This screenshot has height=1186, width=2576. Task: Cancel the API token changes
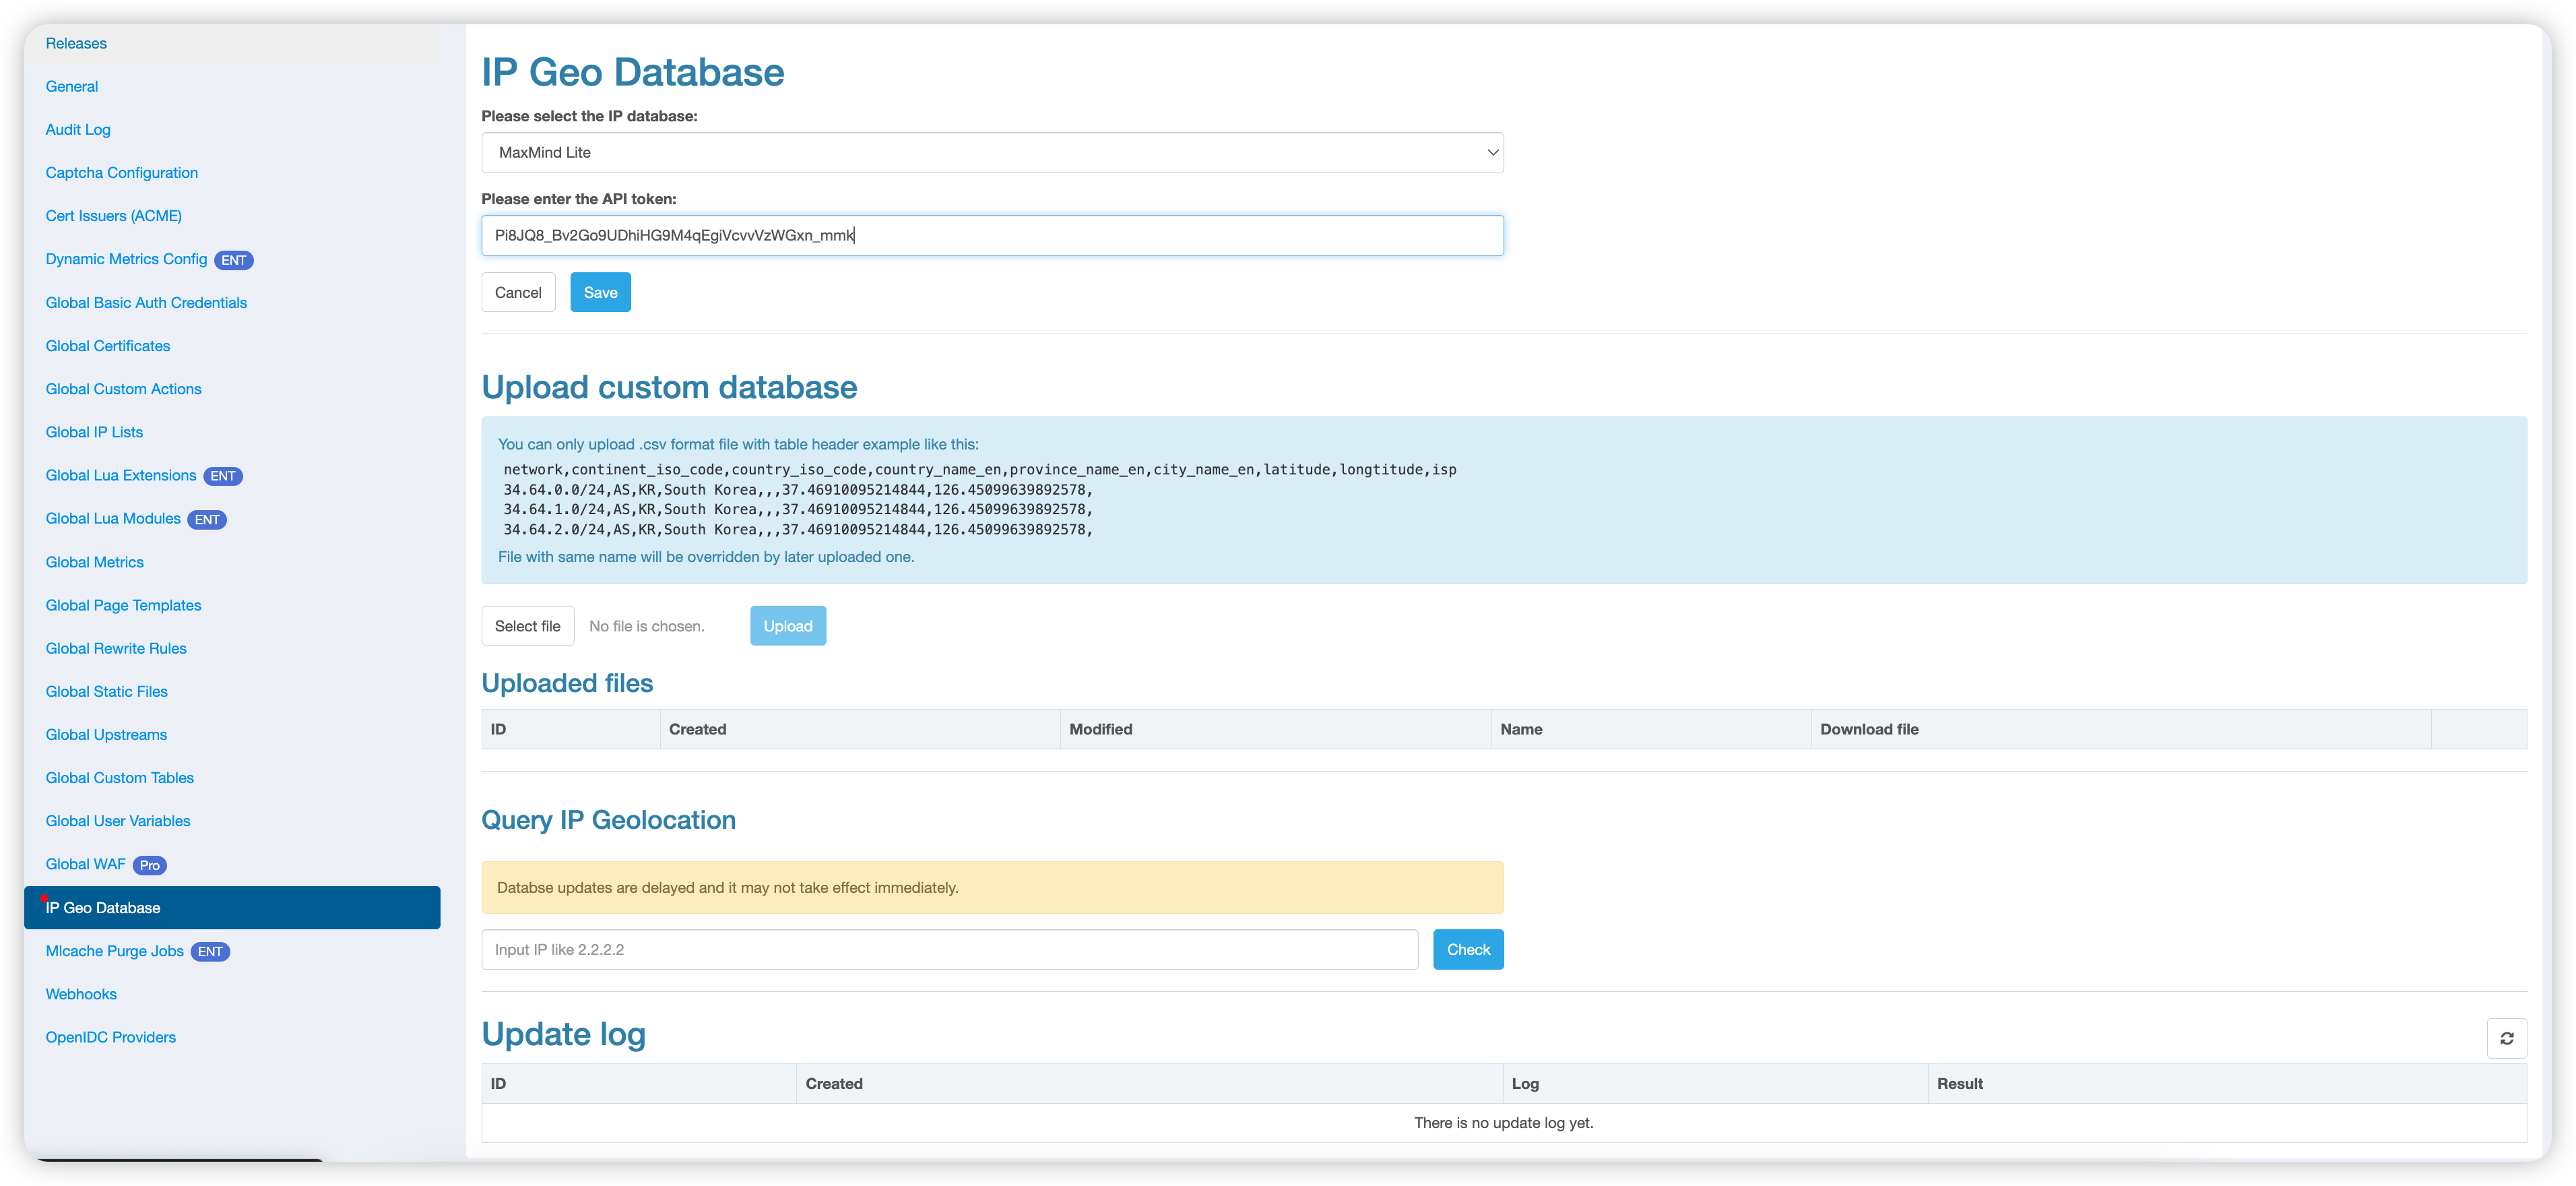pos(518,292)
